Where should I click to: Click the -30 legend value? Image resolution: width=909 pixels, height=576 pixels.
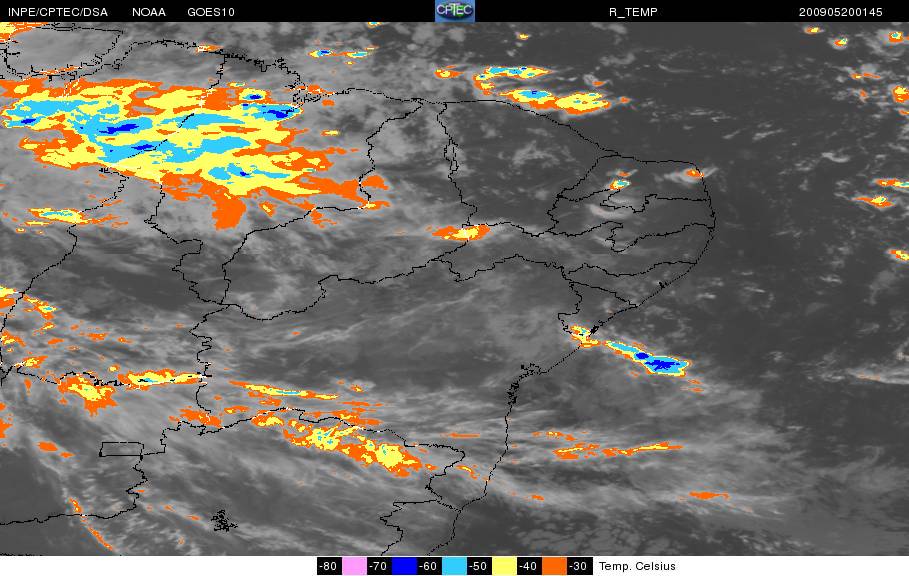click(x=579, y=566)
